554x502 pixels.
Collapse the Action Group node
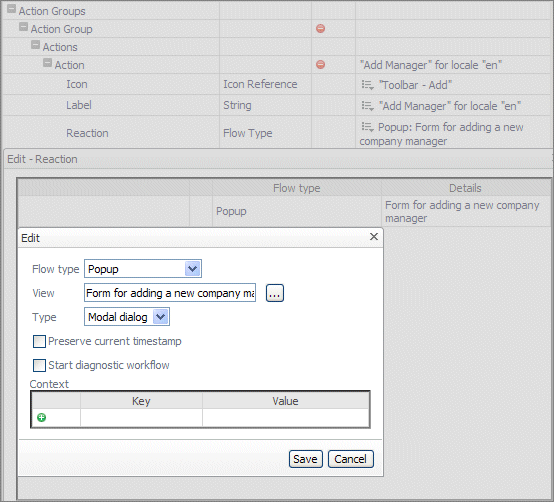(23, 27)
